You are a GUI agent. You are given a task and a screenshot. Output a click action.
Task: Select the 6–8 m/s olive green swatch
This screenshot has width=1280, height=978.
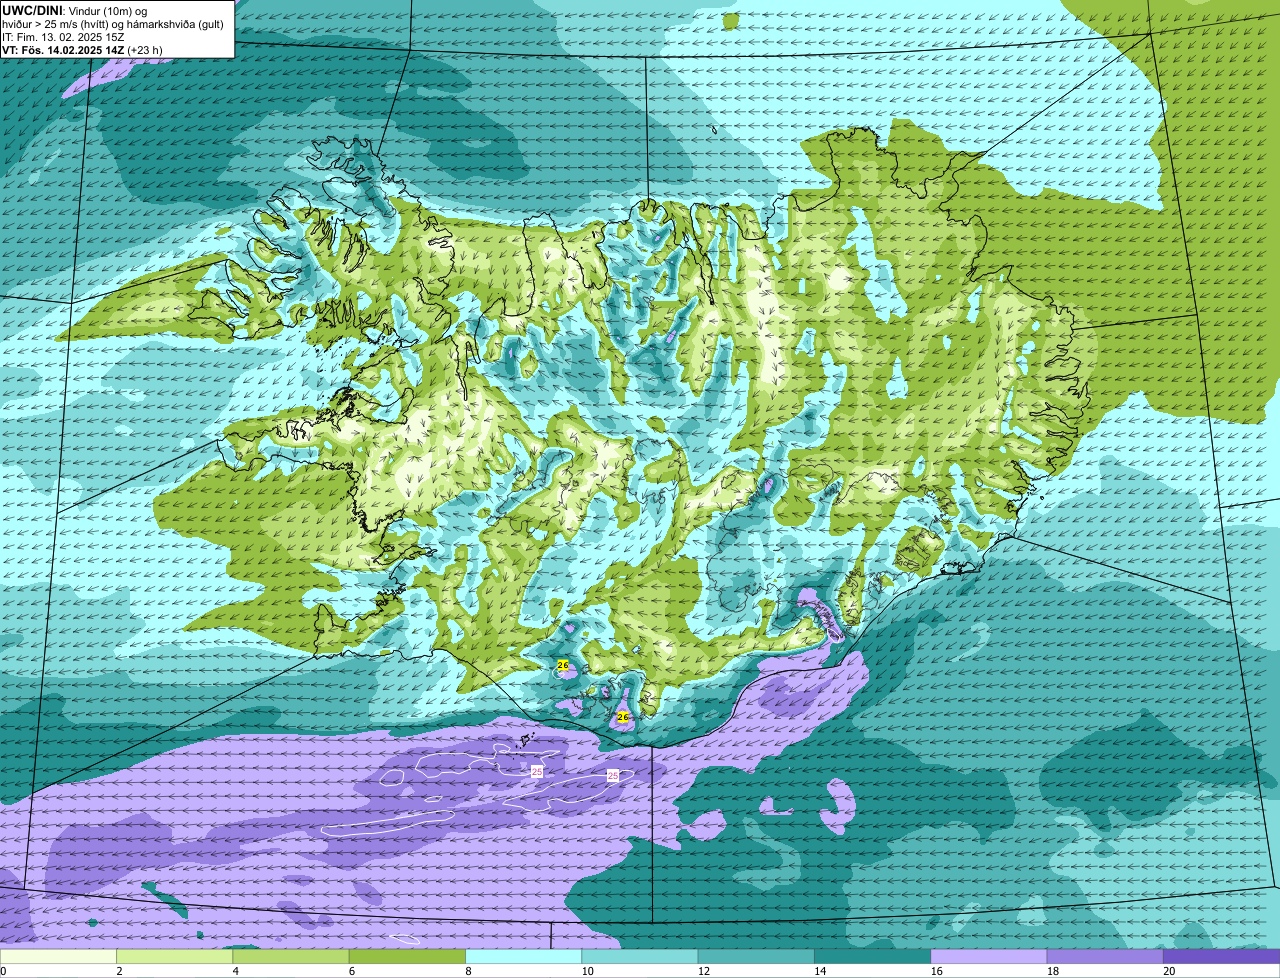click(x=408, y=956)
